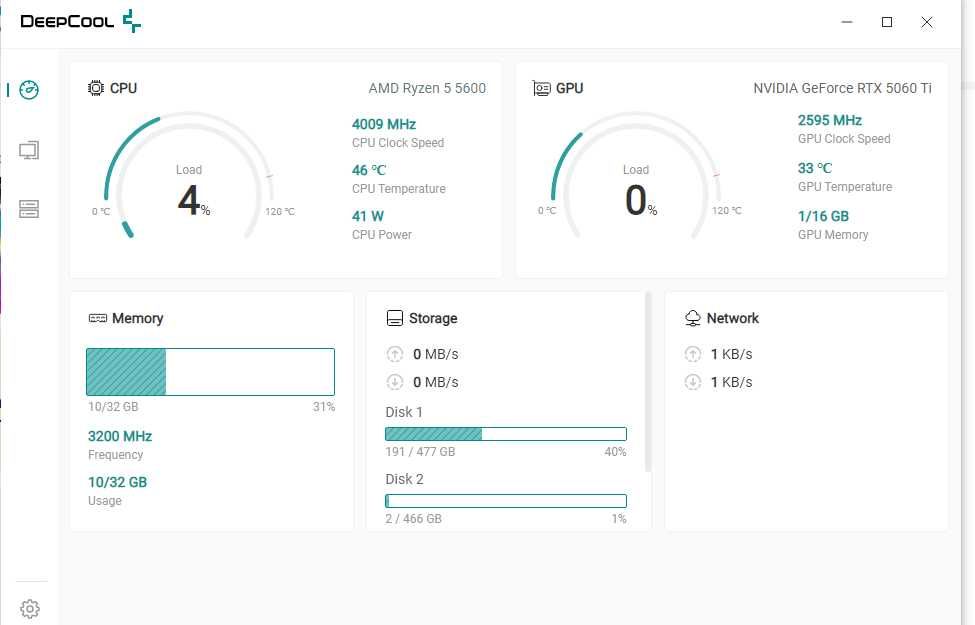The image size is (975, 625).
Task: Click the Memory module icon
Action: 98,318
